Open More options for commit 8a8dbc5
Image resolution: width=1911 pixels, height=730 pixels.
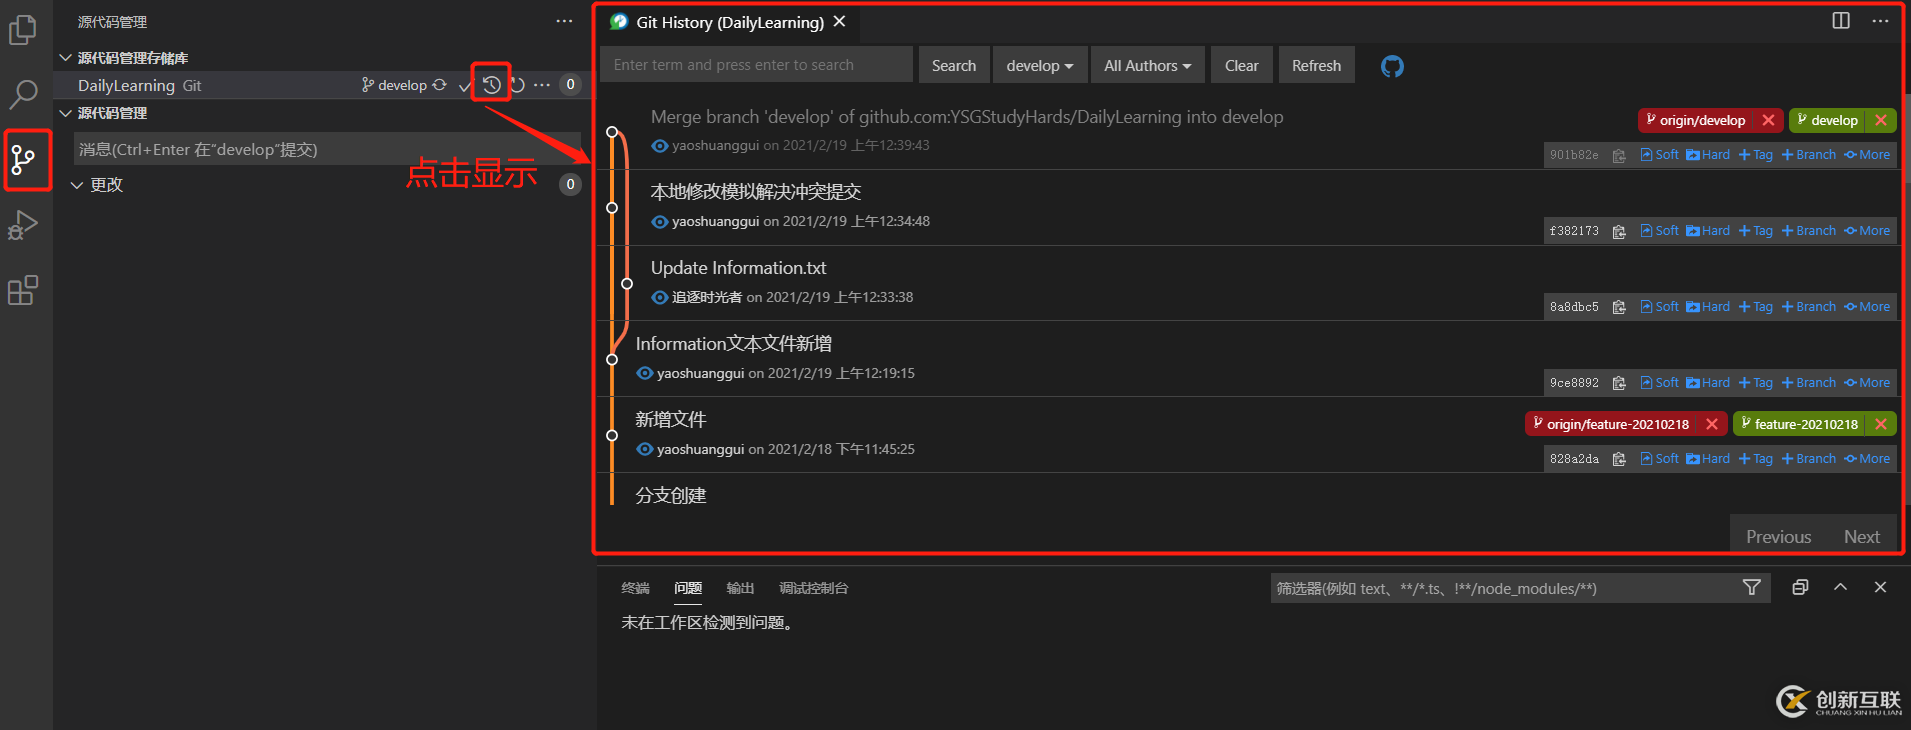1867,307
